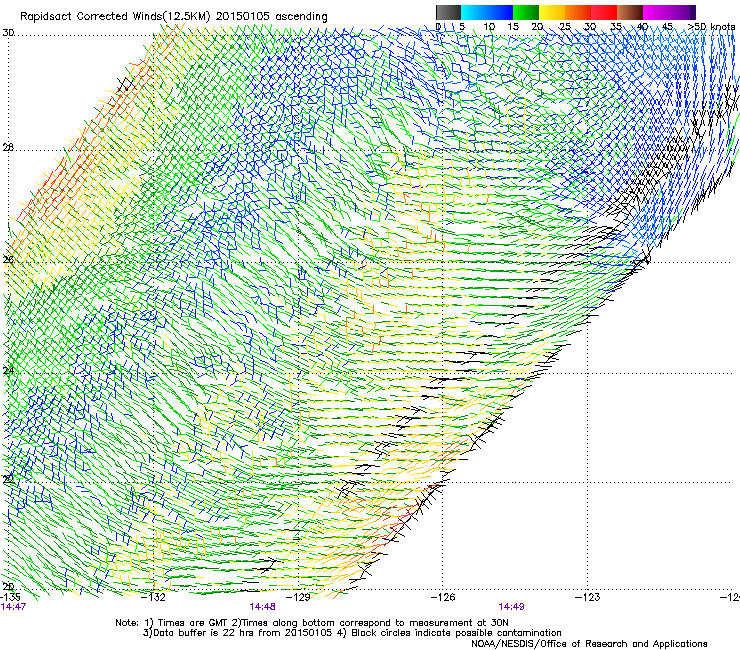This screenshot has height=650, width=740.
Task: Click the legend tick label '10'
Action: [x=489, y=26]
